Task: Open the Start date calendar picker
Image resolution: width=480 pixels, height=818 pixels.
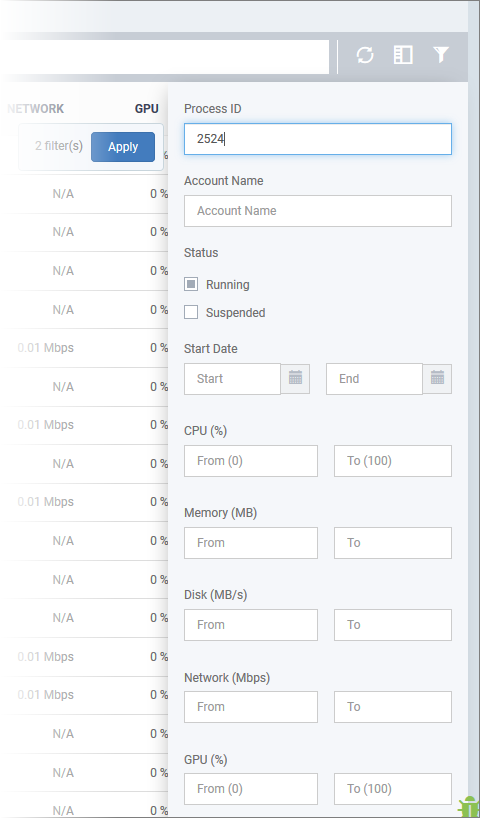Action: coord(295,379)
